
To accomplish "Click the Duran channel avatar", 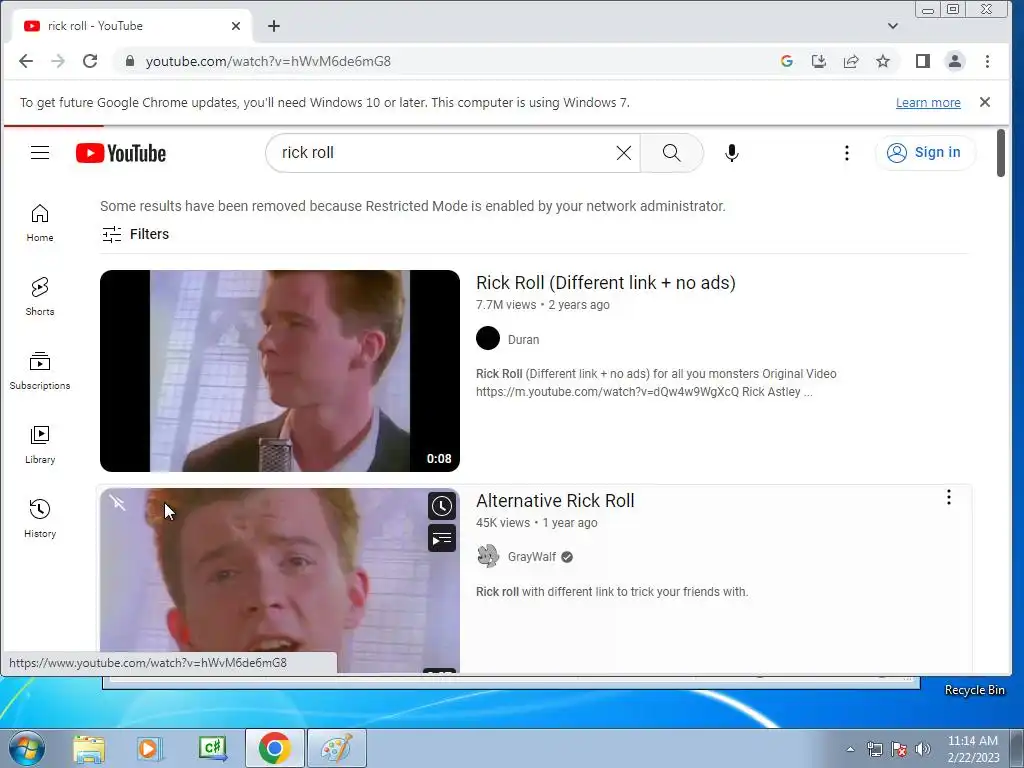I will tap(488, 338).
